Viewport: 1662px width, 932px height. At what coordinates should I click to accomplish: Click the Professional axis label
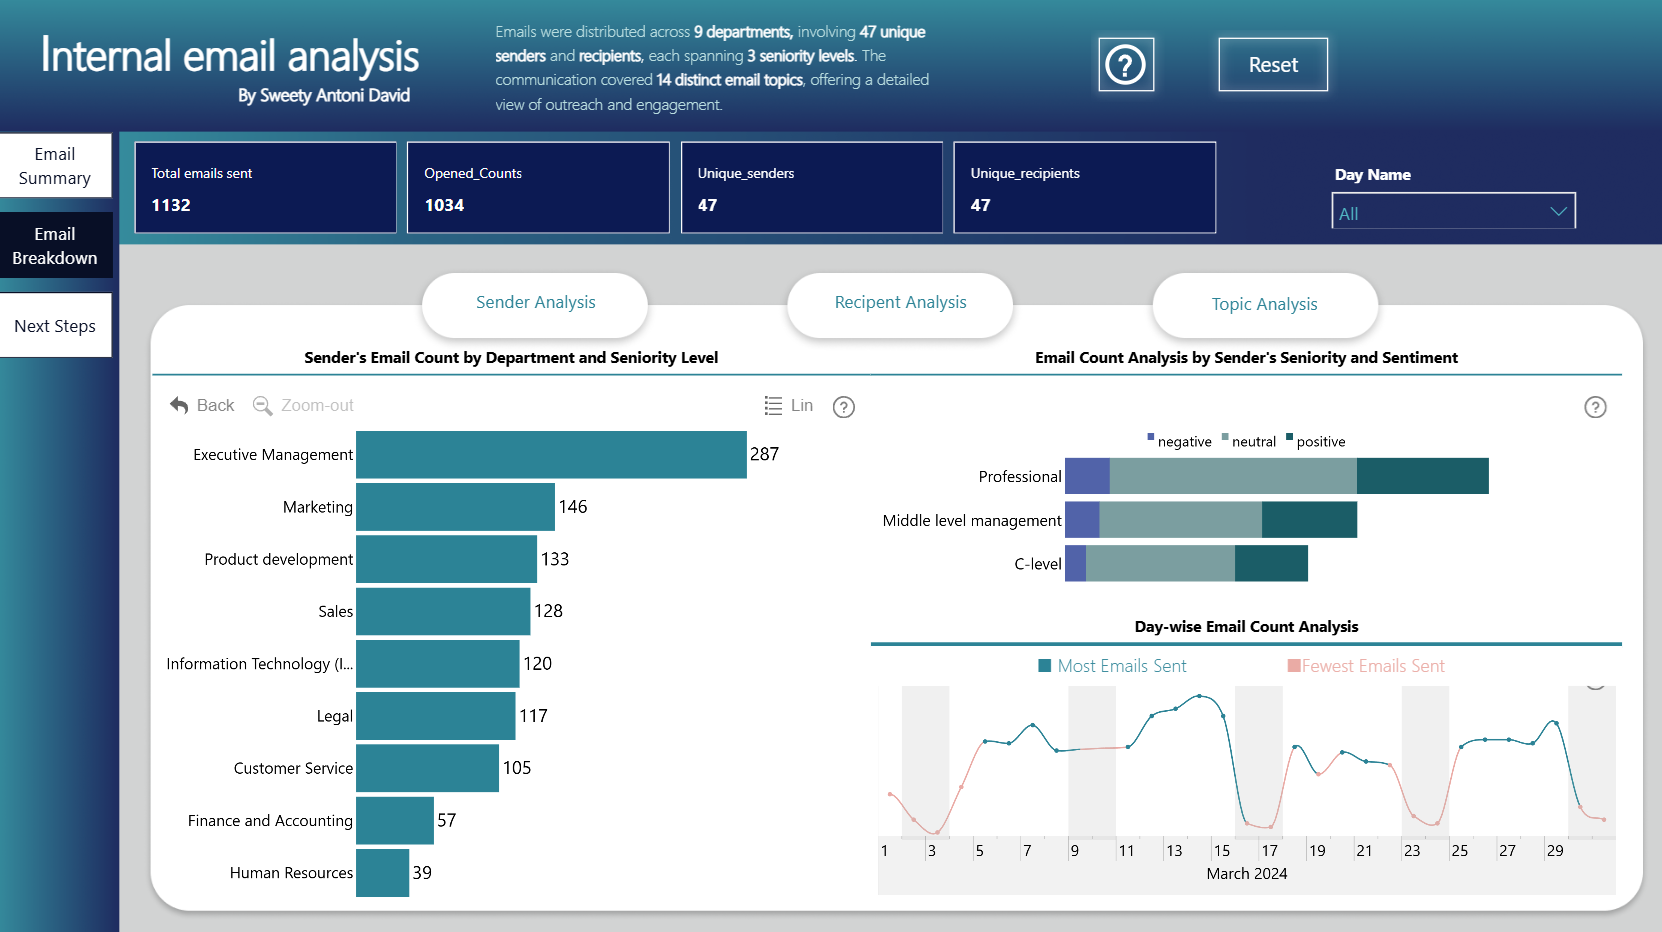[1020, 477]
